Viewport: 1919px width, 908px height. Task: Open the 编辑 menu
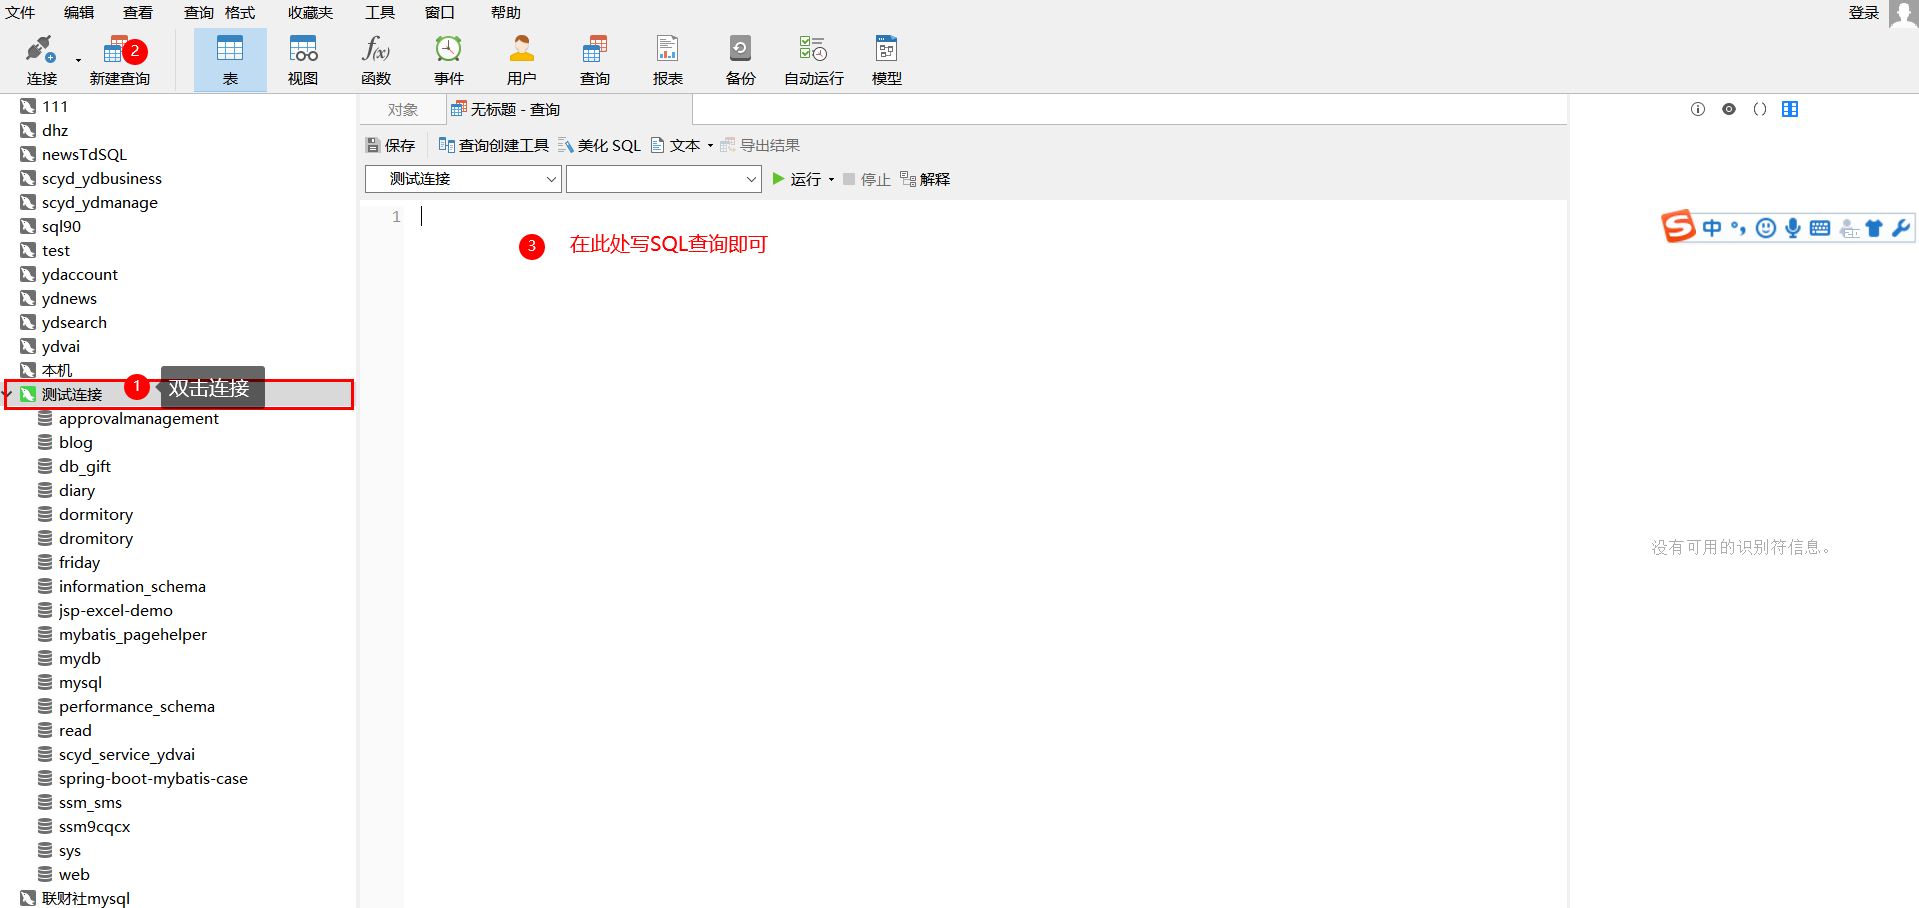pyautogui.click(x=79, y=13)
